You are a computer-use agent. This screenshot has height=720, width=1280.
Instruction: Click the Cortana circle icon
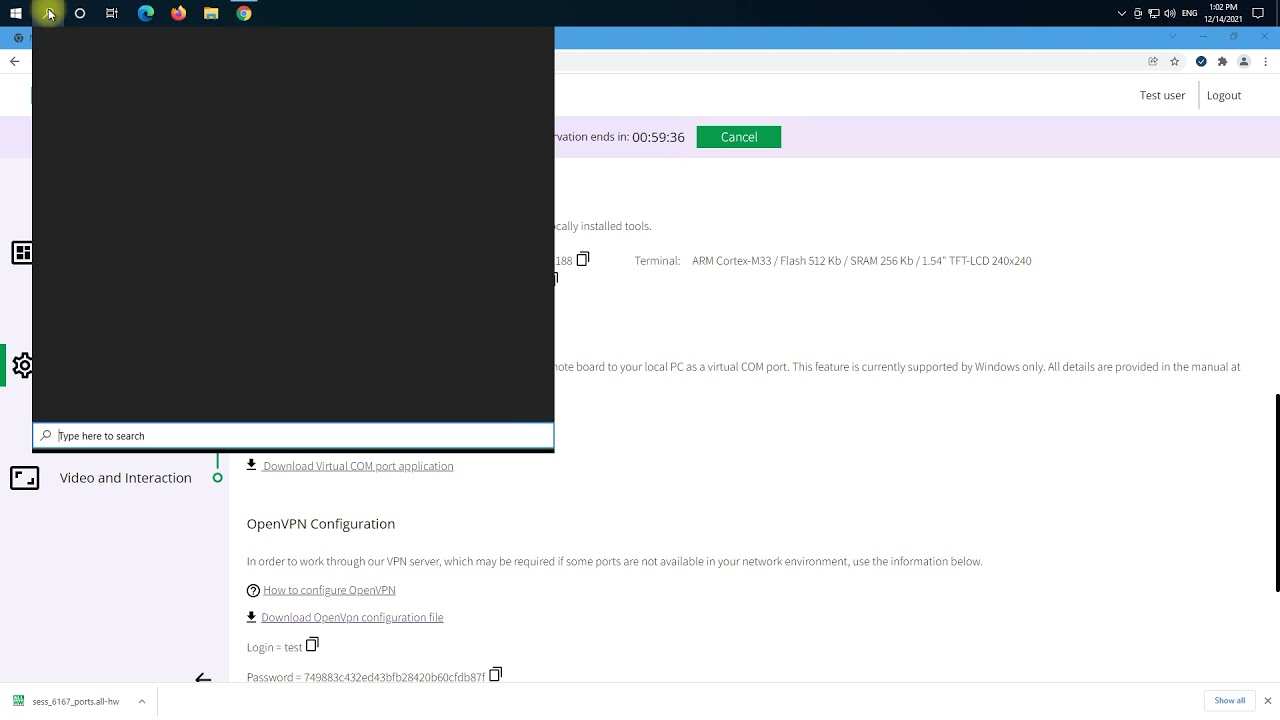click(x=80, y=13)
